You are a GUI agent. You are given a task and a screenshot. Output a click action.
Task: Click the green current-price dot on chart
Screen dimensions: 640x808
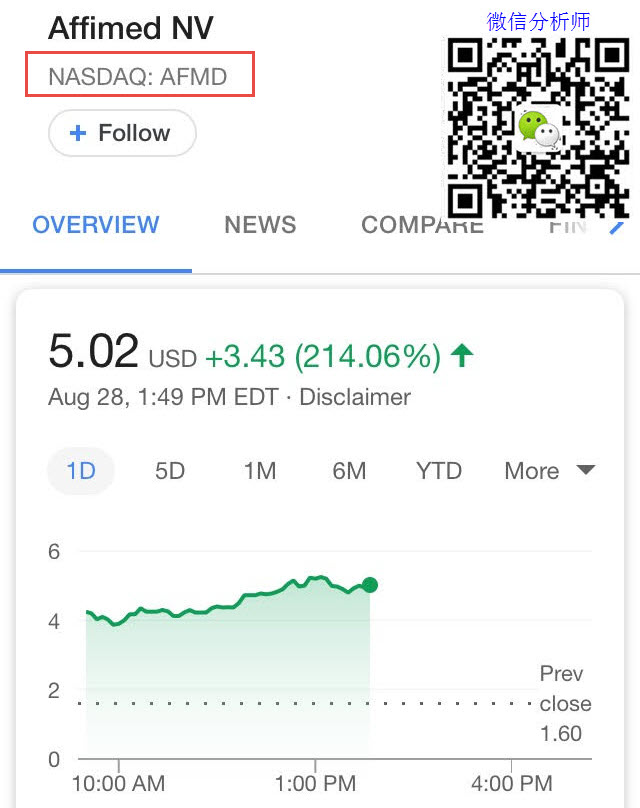coord(369,585)
